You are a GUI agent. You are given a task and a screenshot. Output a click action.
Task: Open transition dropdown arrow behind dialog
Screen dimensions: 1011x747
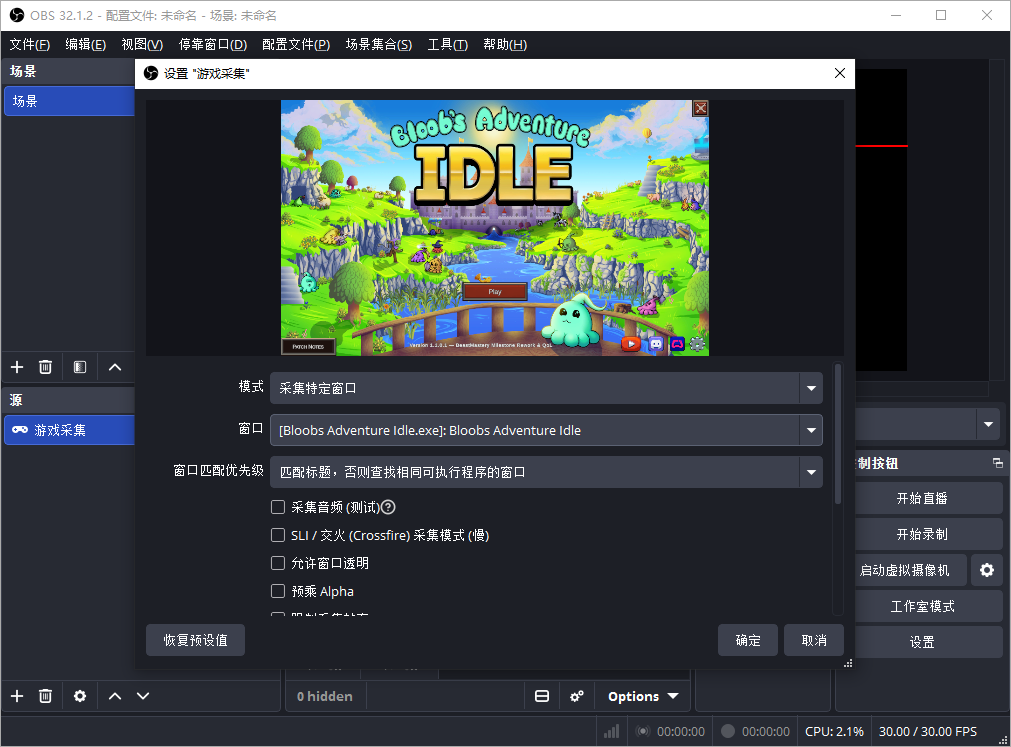click(x=988, y=424)
